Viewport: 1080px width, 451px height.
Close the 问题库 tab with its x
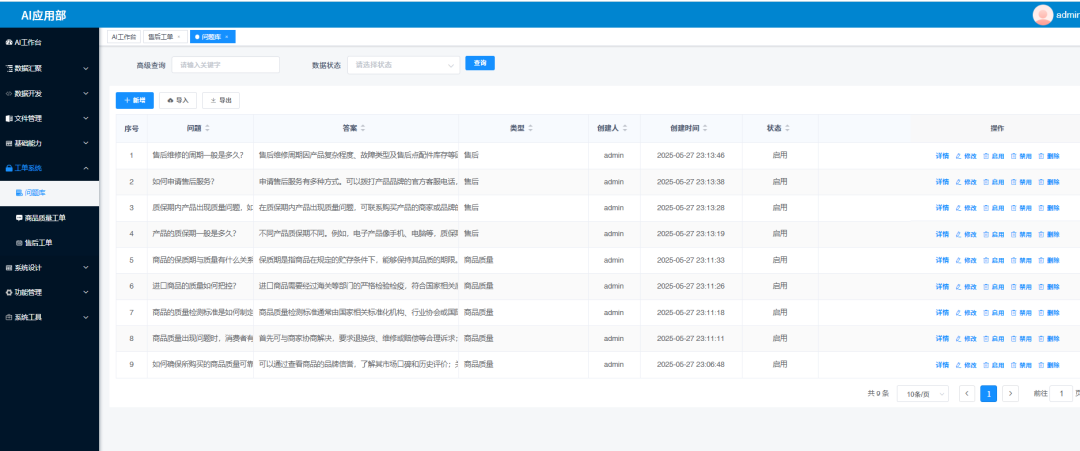[x=227, y=36]
